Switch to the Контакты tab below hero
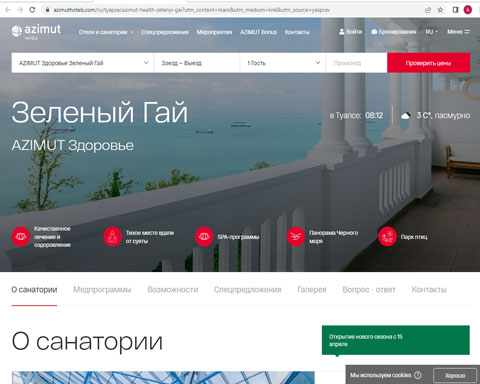The image size is (480, 384). tap(429, 290)
